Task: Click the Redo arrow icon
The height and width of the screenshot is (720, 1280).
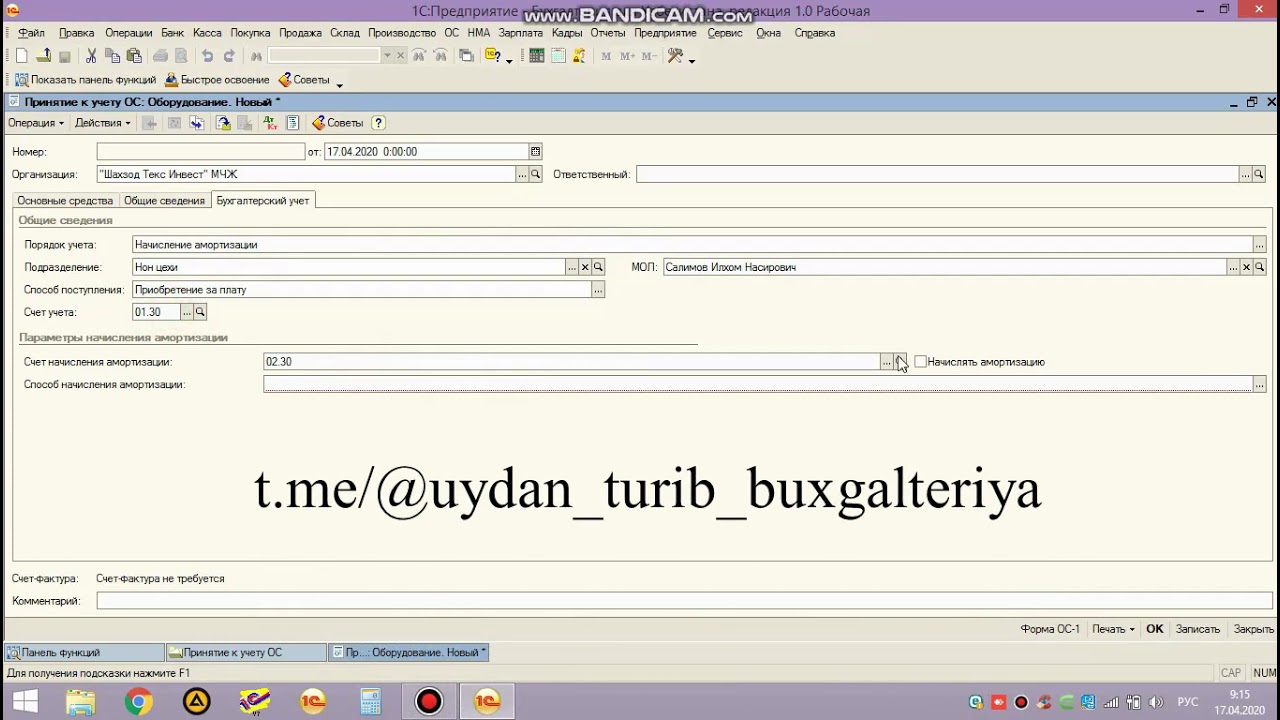Action: pos(229,56)
